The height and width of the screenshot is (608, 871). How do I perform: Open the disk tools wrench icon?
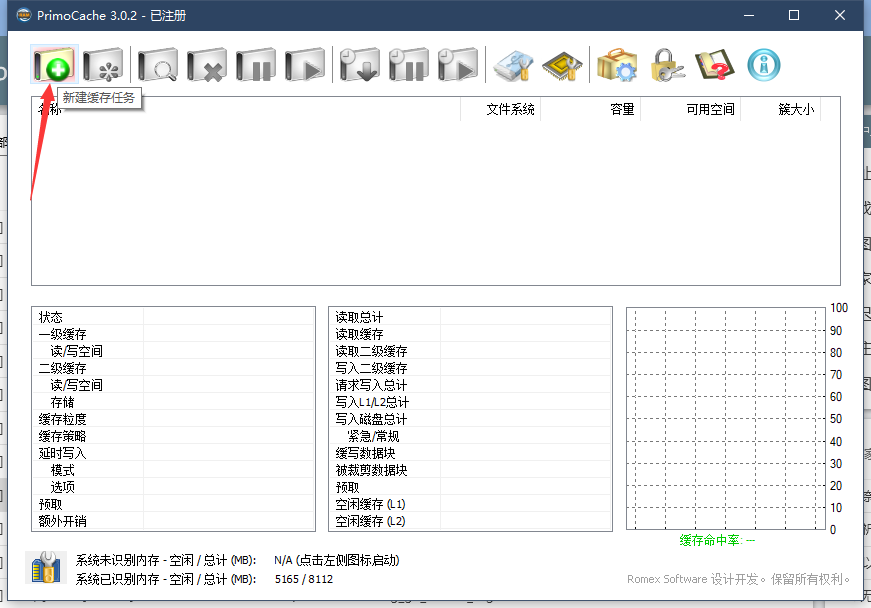point(515,66)
